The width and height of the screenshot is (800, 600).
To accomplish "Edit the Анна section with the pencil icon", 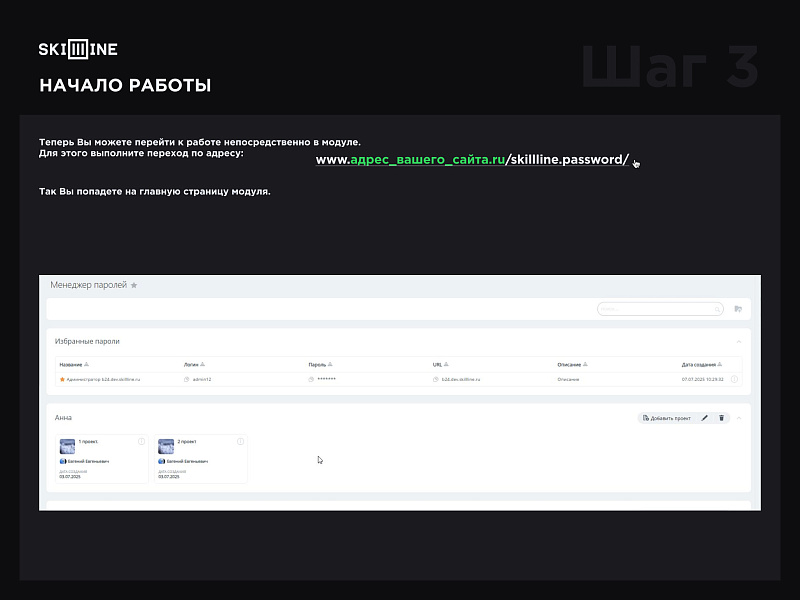I will [703, 416].
